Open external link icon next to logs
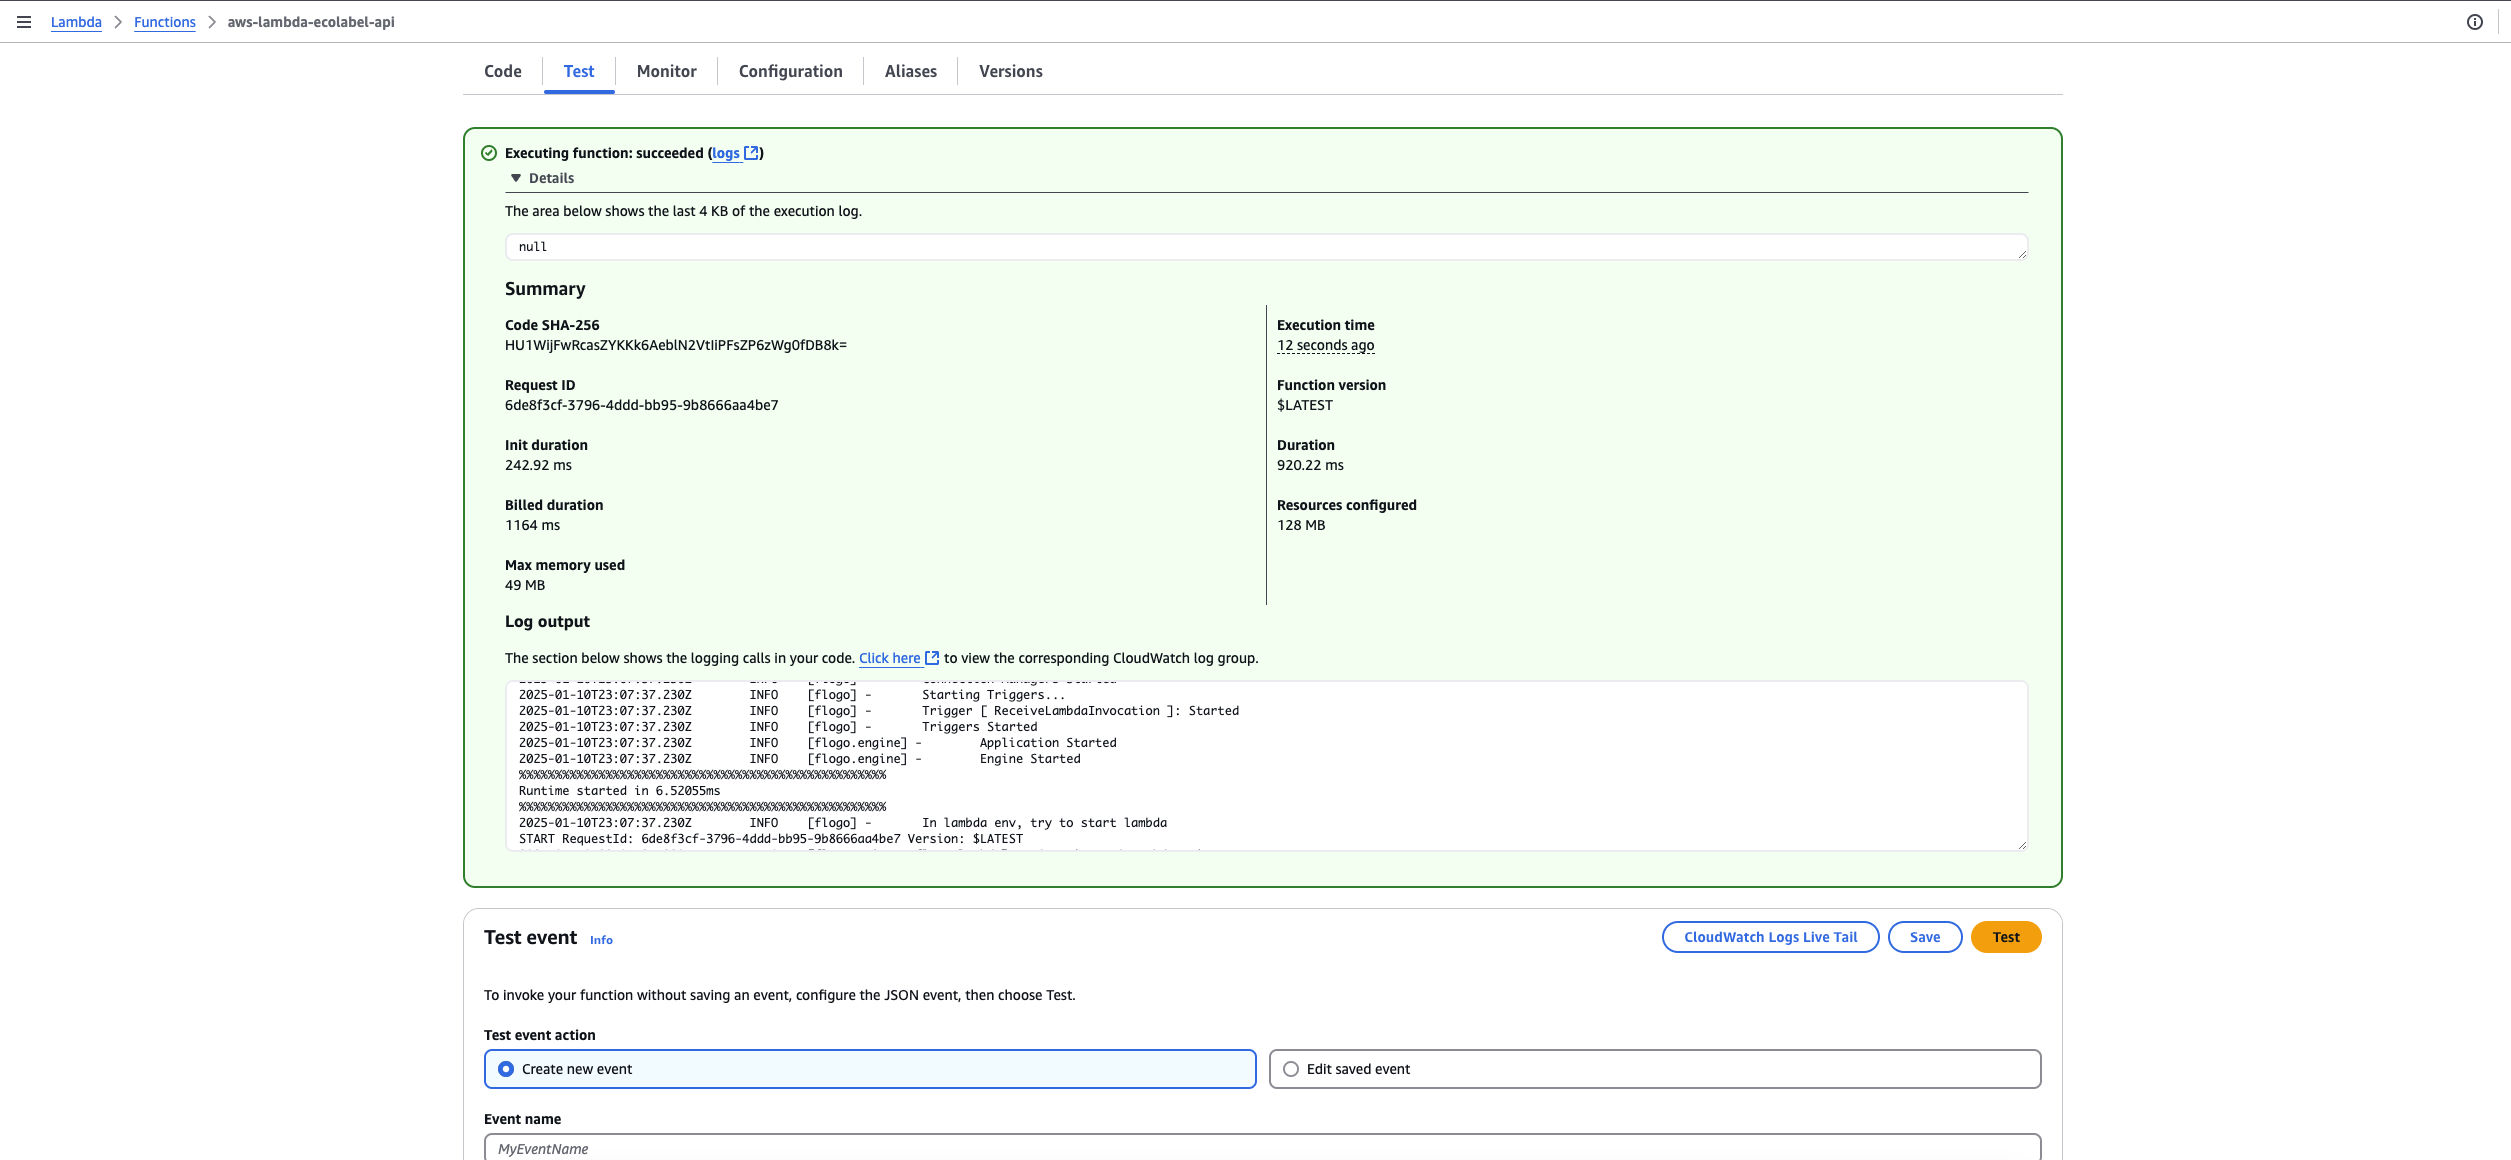Image resolution: width=2511 pixels, height=1160 pixels. (x=751, y=153)
